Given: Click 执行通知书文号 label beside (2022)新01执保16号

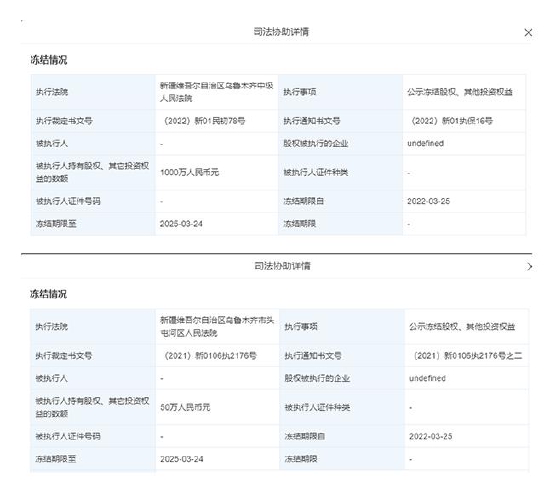Looking at the screenshot, I should pyautogui.click(x=312, y=121).
